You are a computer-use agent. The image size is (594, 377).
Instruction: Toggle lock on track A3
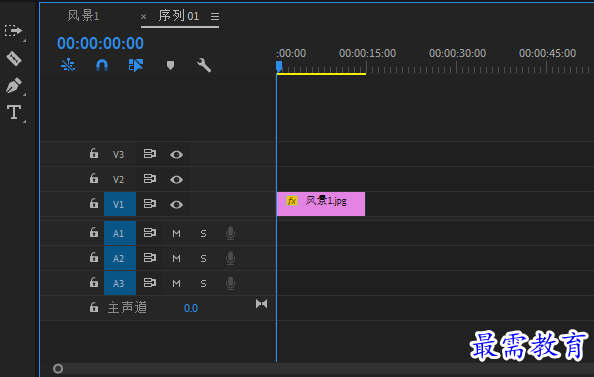(x=94, y=282)
